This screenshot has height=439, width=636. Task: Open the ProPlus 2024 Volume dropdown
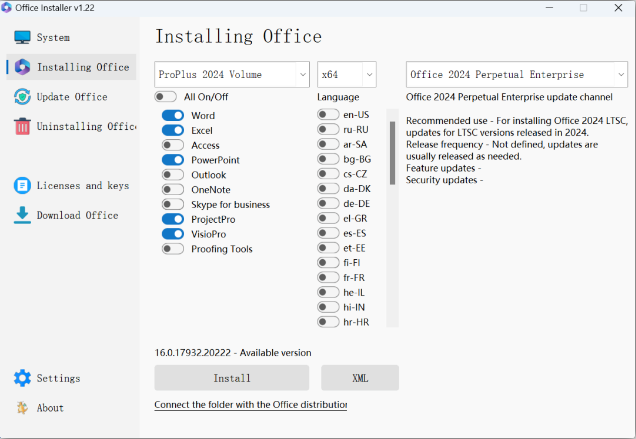pos(232,74)
